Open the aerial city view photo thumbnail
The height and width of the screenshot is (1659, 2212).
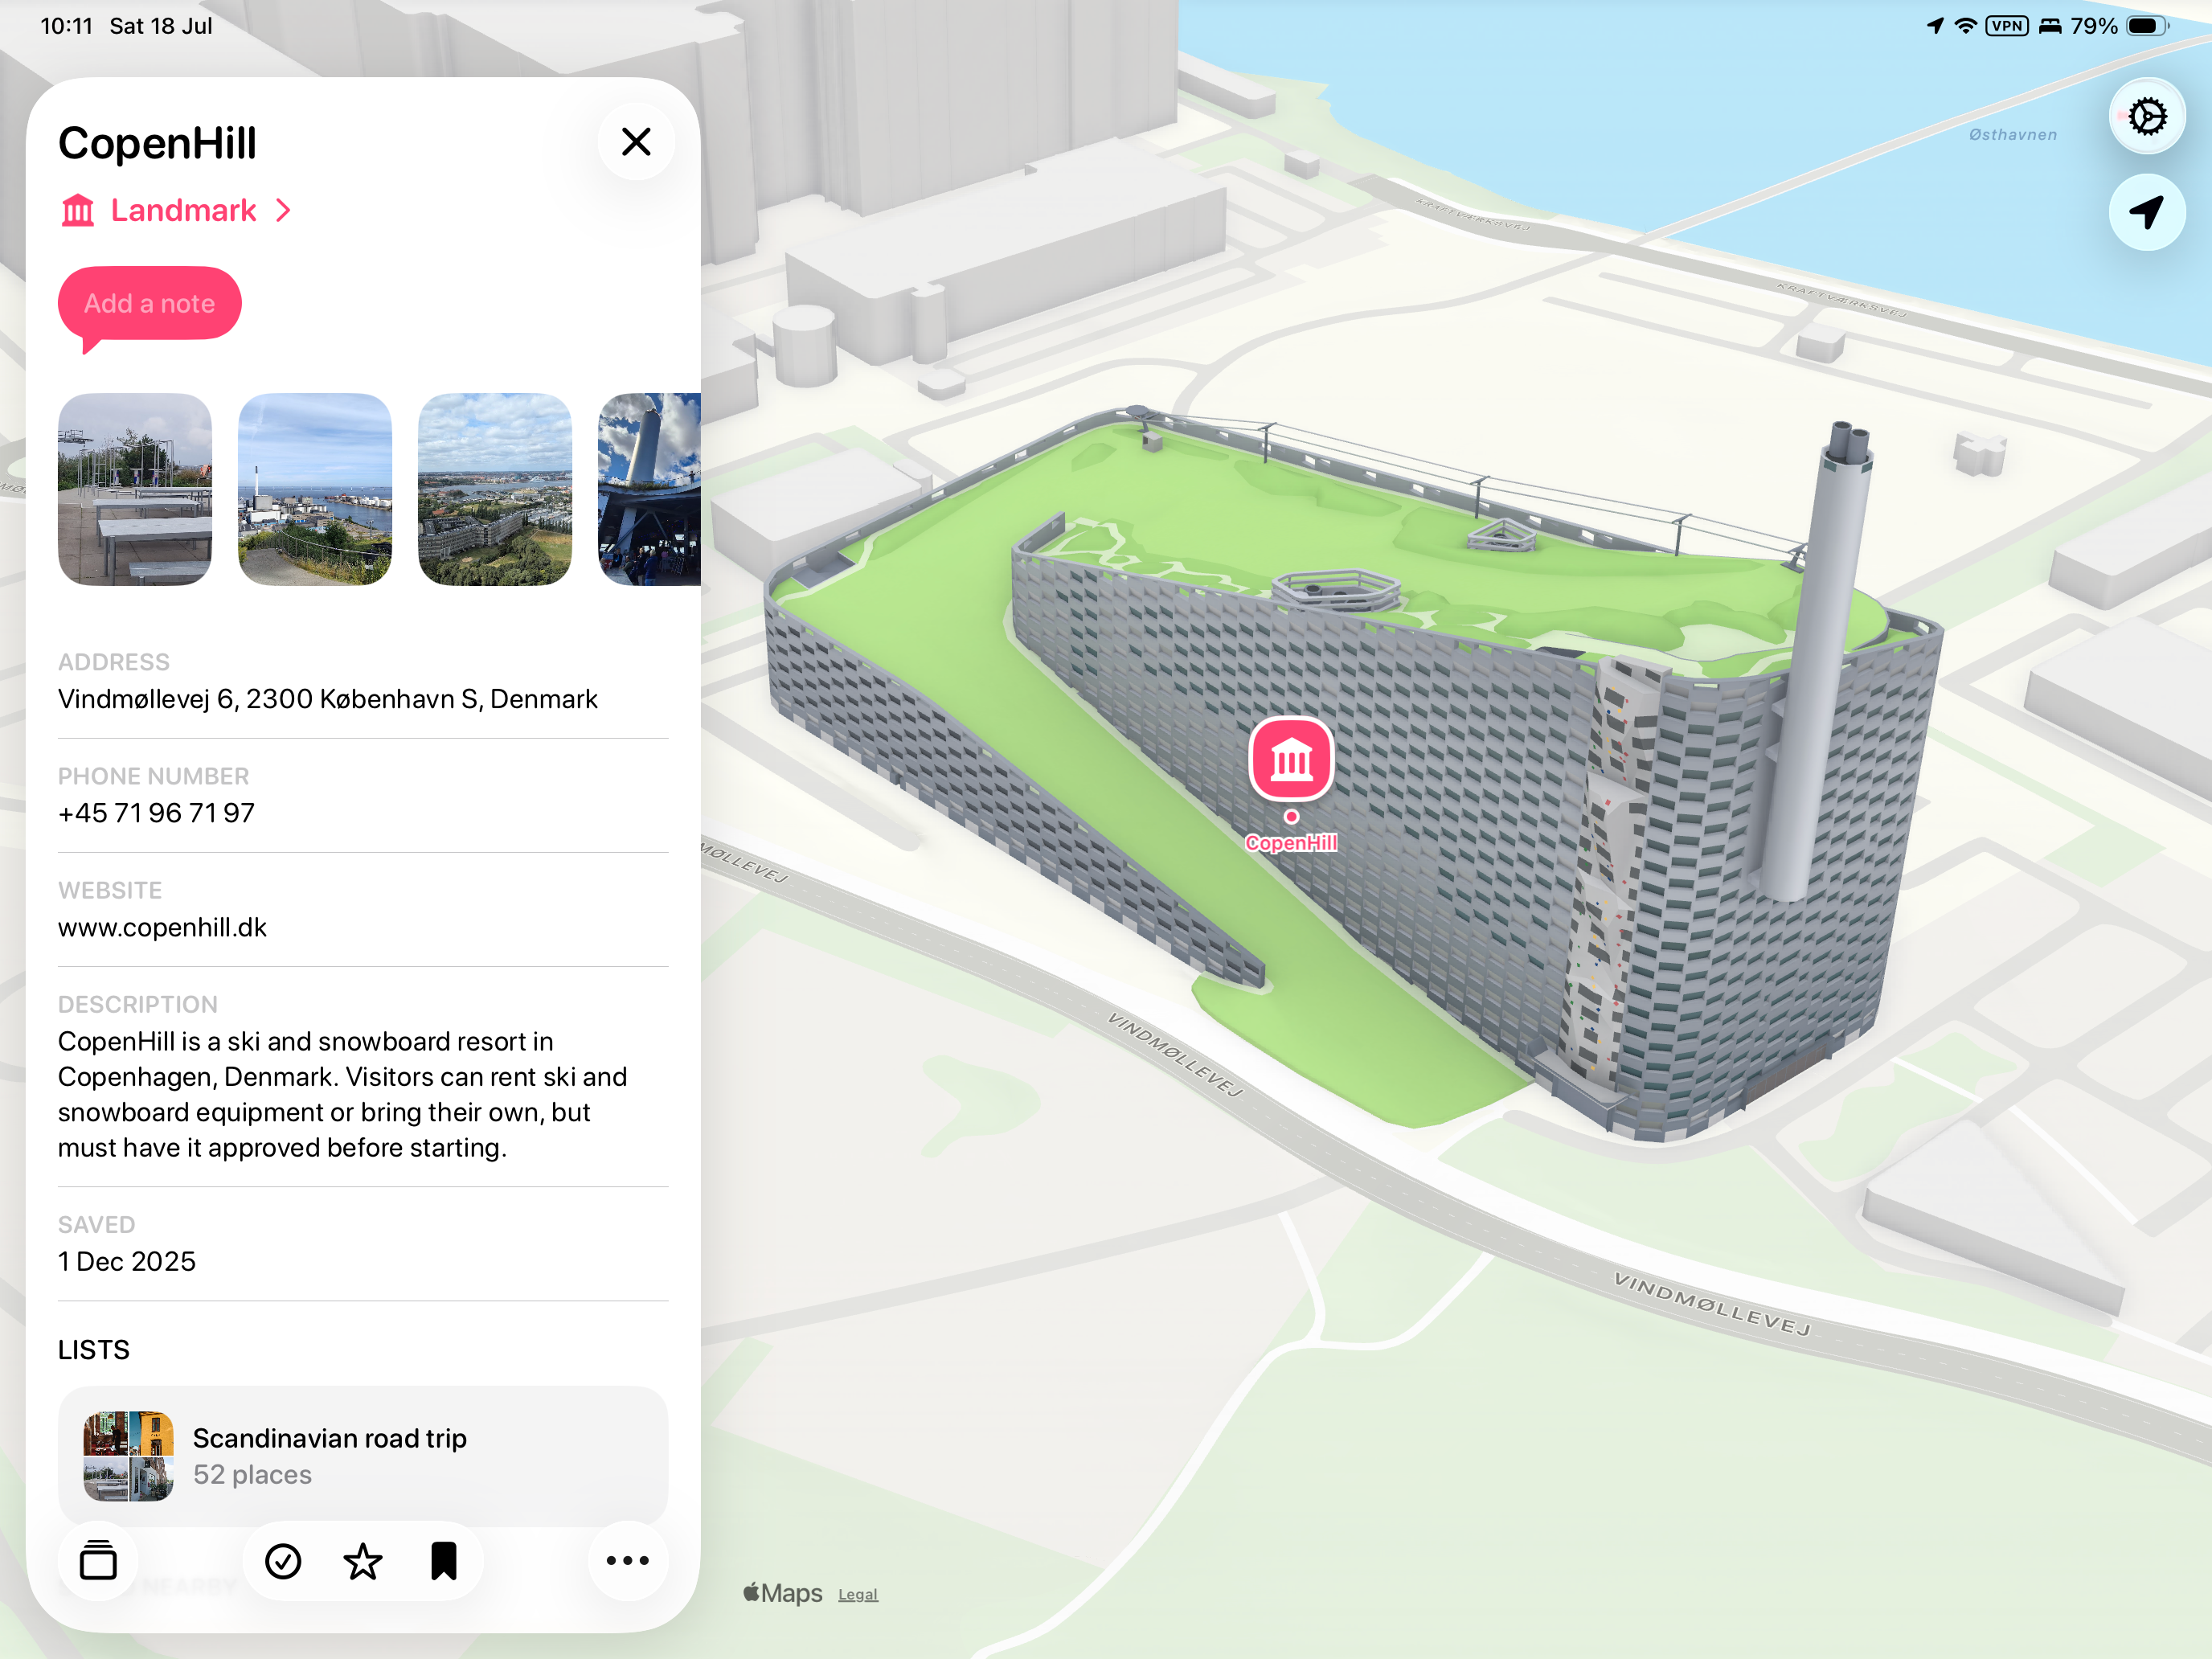495,489
